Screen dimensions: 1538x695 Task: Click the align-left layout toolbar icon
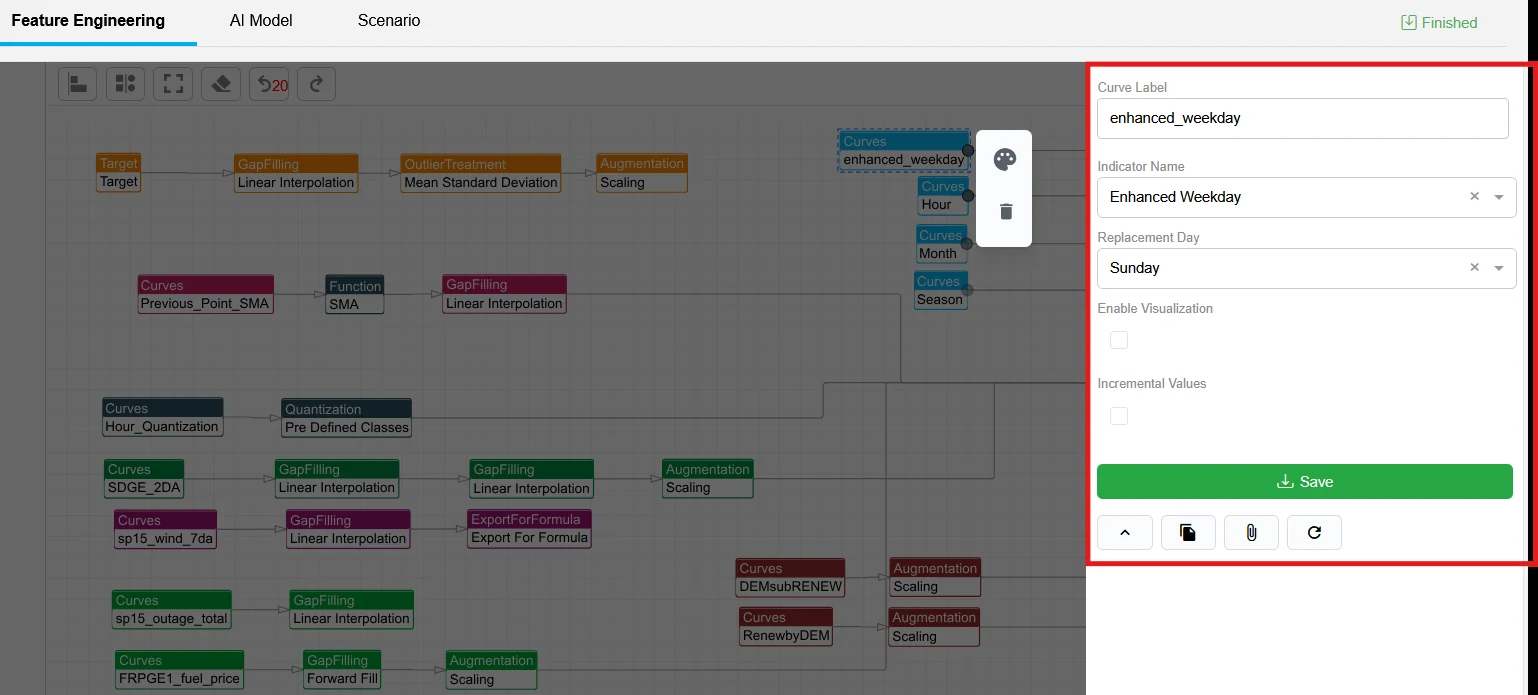point(77,84)
